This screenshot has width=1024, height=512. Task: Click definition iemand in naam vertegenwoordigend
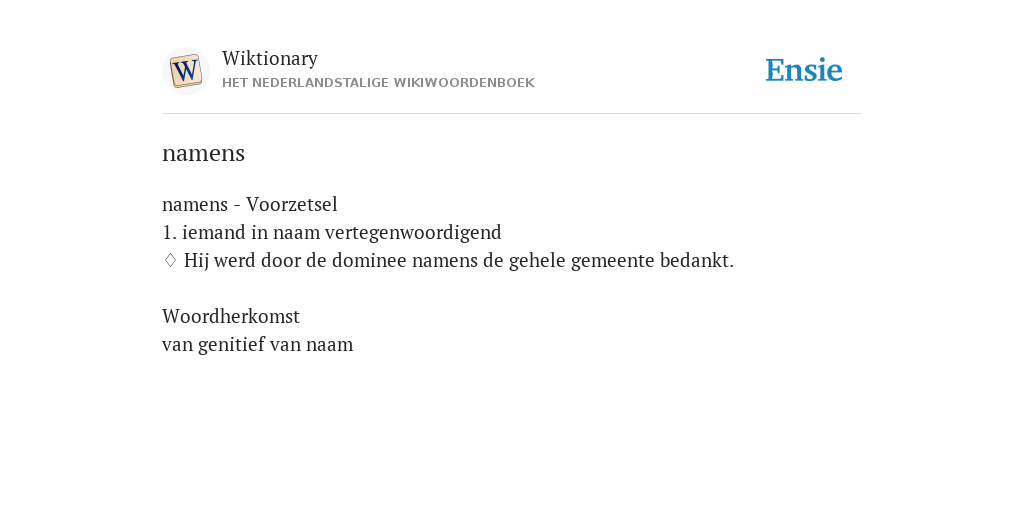[x=342, y=233]
